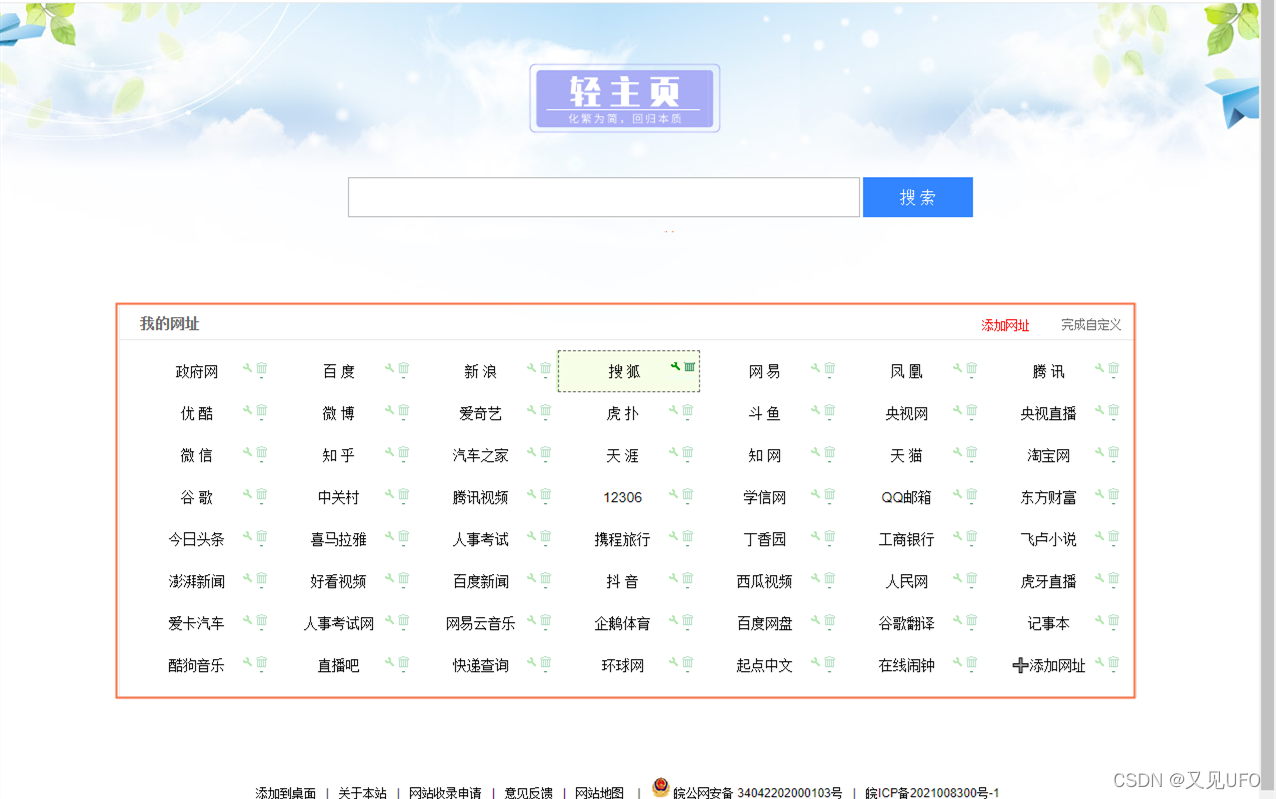
Task: Click the trash icon next to 12306
Action: [690, 495]
